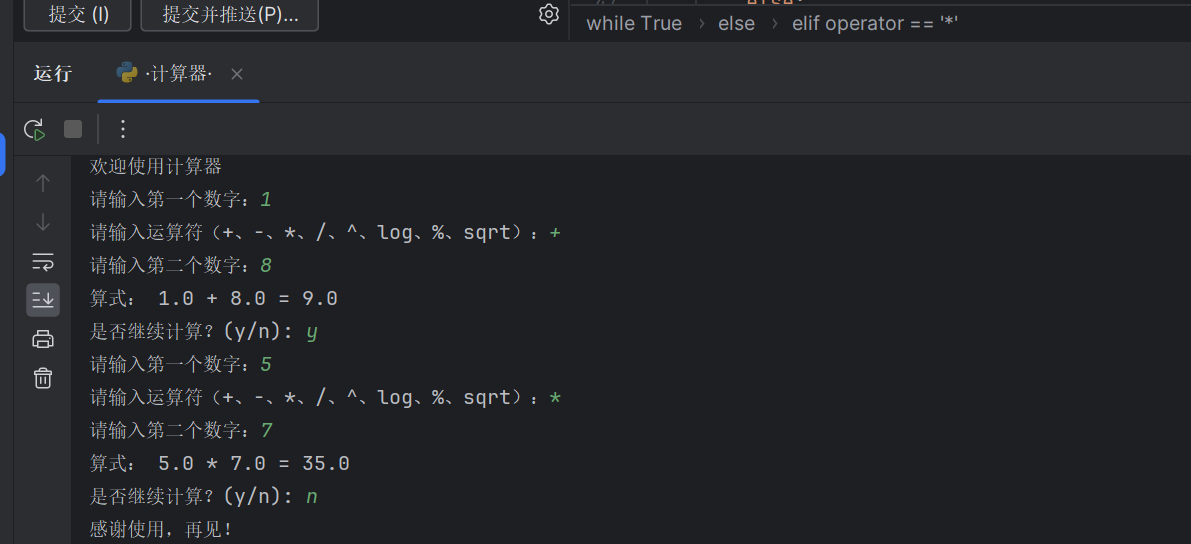Click the 'else' breadcrumb item
1191x544 pixels.
[x=736, y=23]
